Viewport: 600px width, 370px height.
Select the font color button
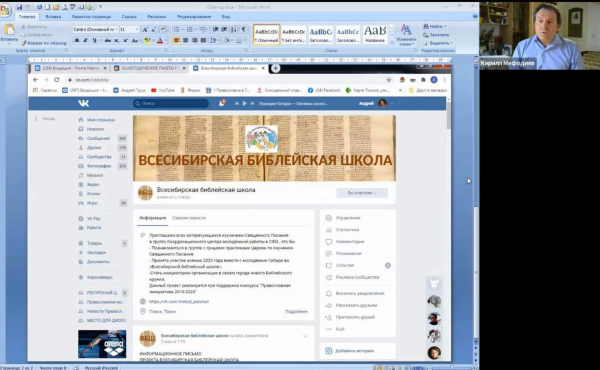(x=160, y=41)
